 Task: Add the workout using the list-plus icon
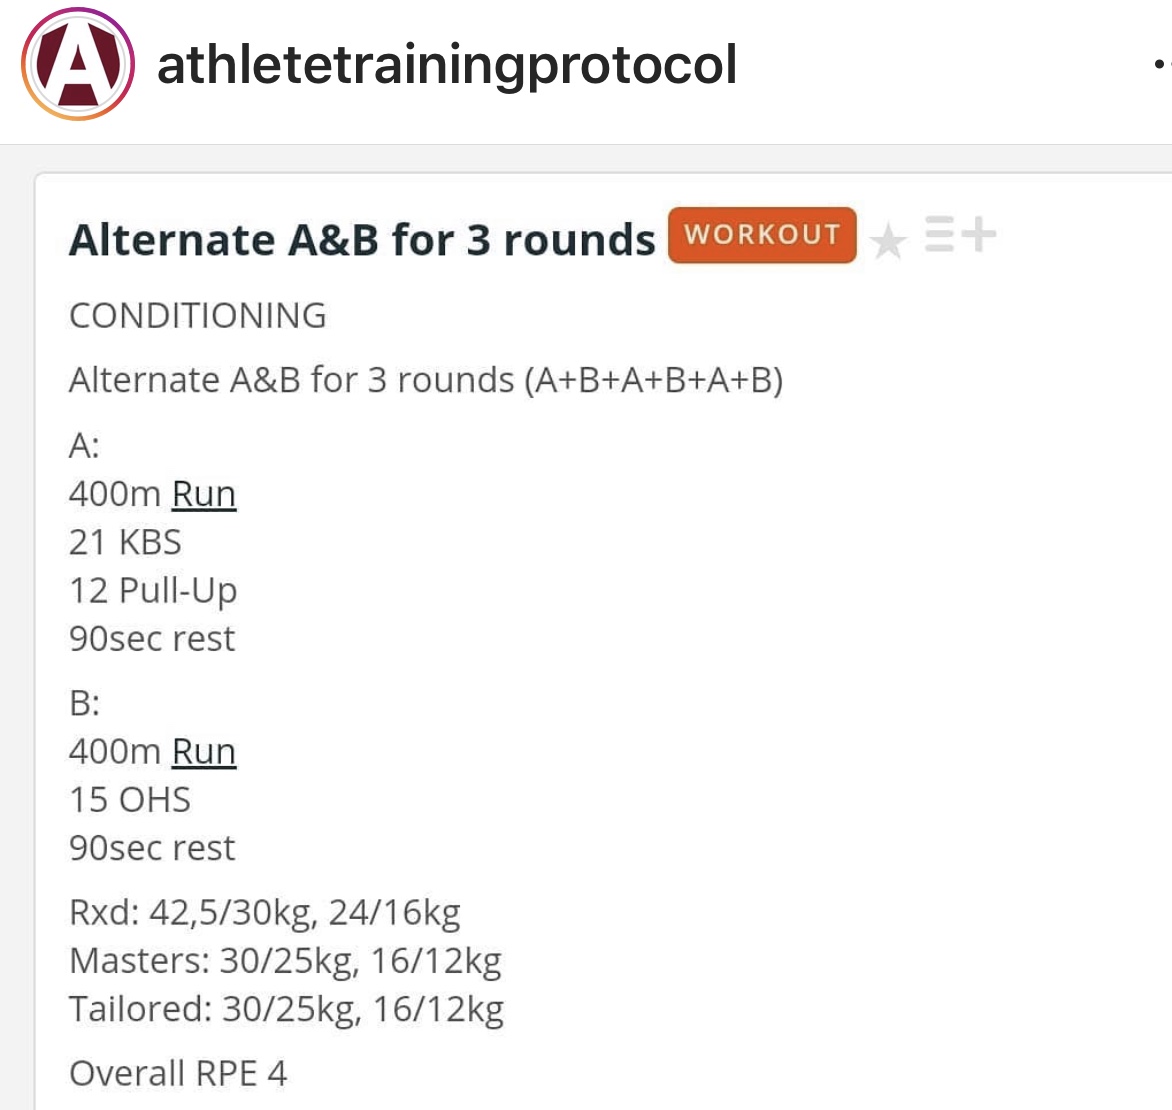(960, 235)
